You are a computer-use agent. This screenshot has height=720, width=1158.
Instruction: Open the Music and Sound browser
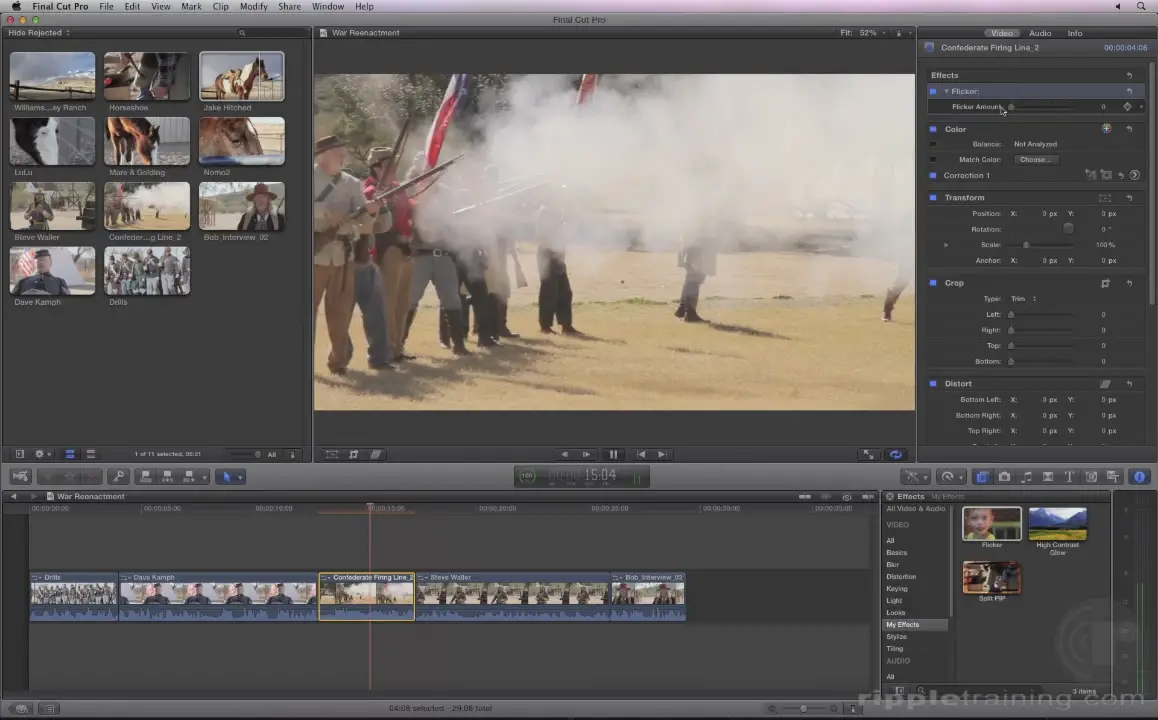click(1026, 477)
